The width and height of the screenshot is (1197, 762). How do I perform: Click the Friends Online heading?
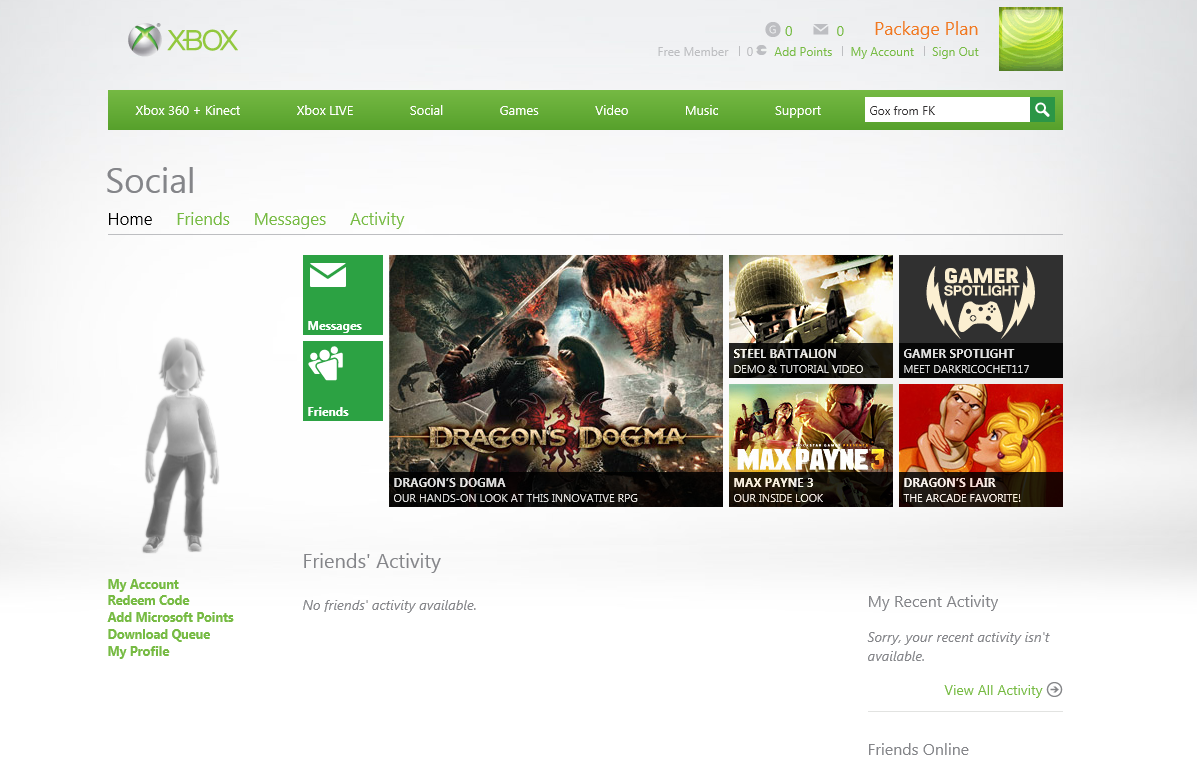pyautogui.click(x=918, y=749)
